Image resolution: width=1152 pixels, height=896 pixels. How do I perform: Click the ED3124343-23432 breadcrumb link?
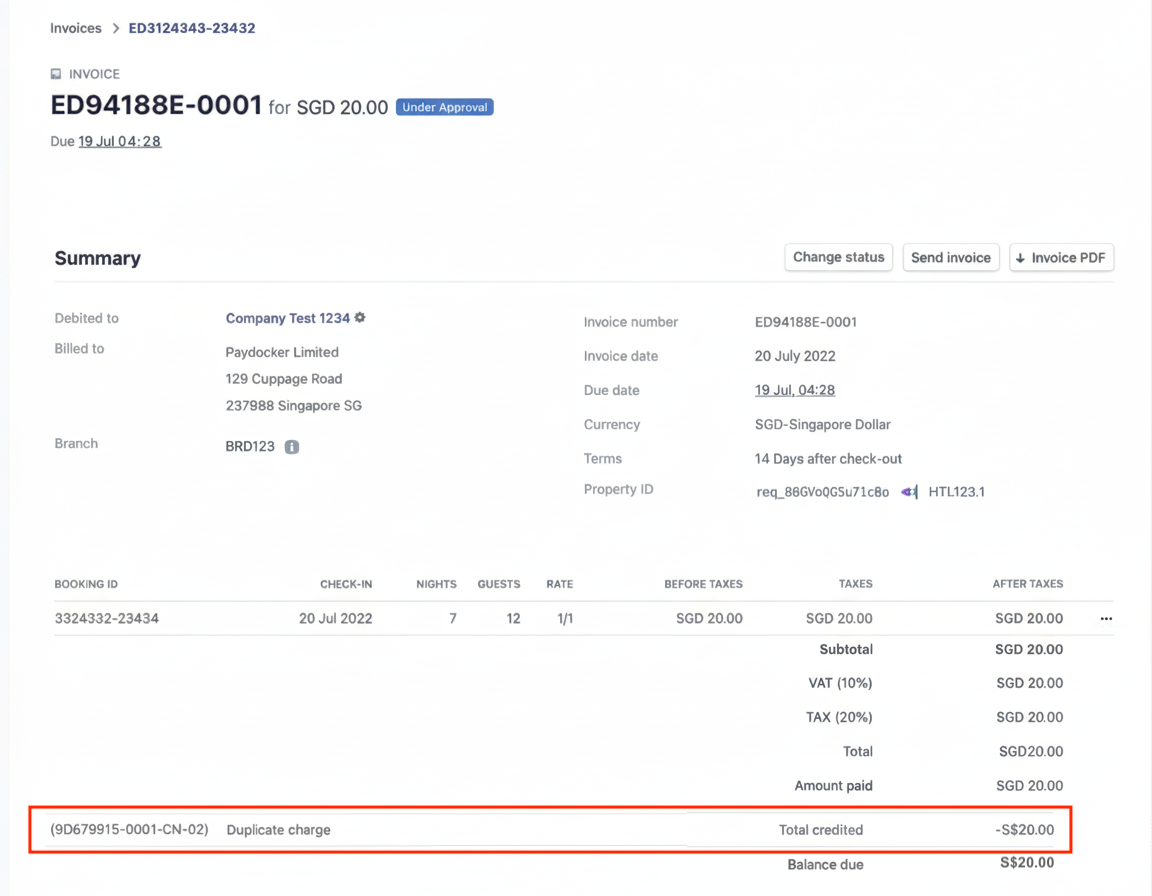(x=192, y=29)
